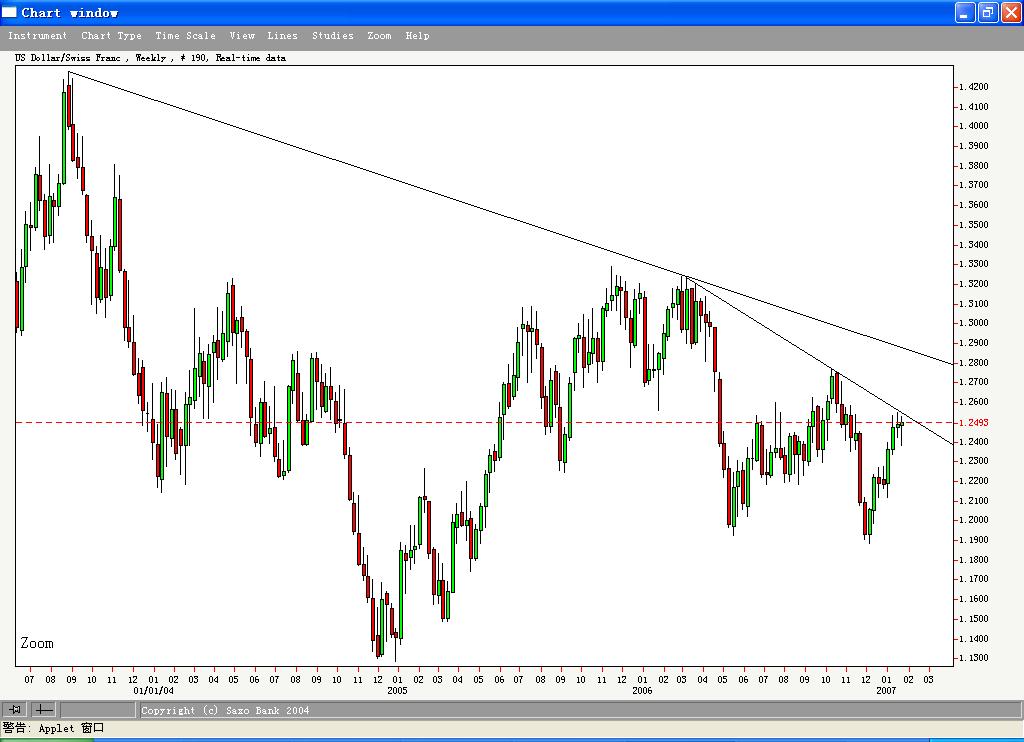This screenshot has height=742, width=1024.
Task: Open the View menu
Action: 242,35
